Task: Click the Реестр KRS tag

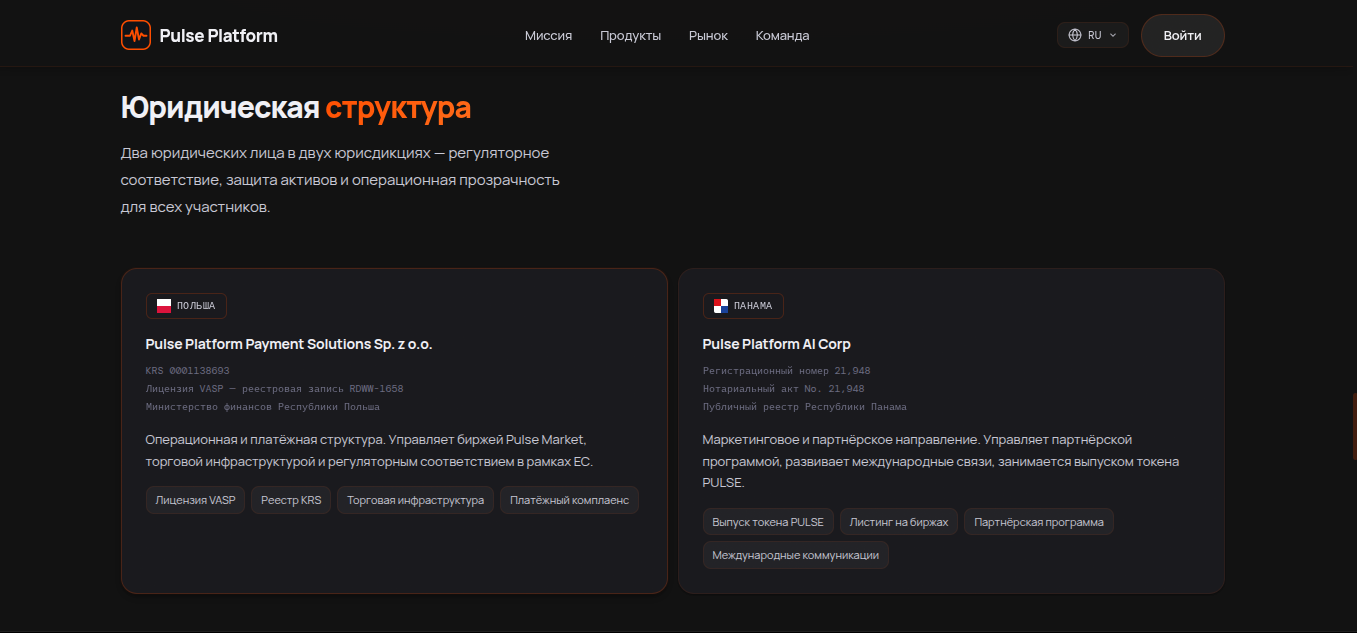Action: tap(291, 500)
